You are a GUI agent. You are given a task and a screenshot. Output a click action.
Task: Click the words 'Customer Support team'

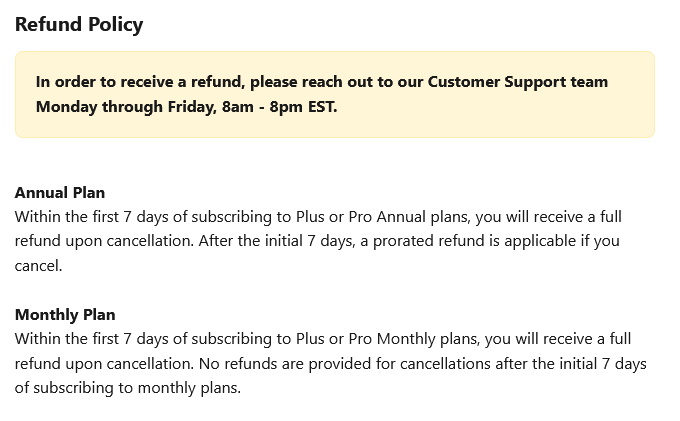coord(518,82)
